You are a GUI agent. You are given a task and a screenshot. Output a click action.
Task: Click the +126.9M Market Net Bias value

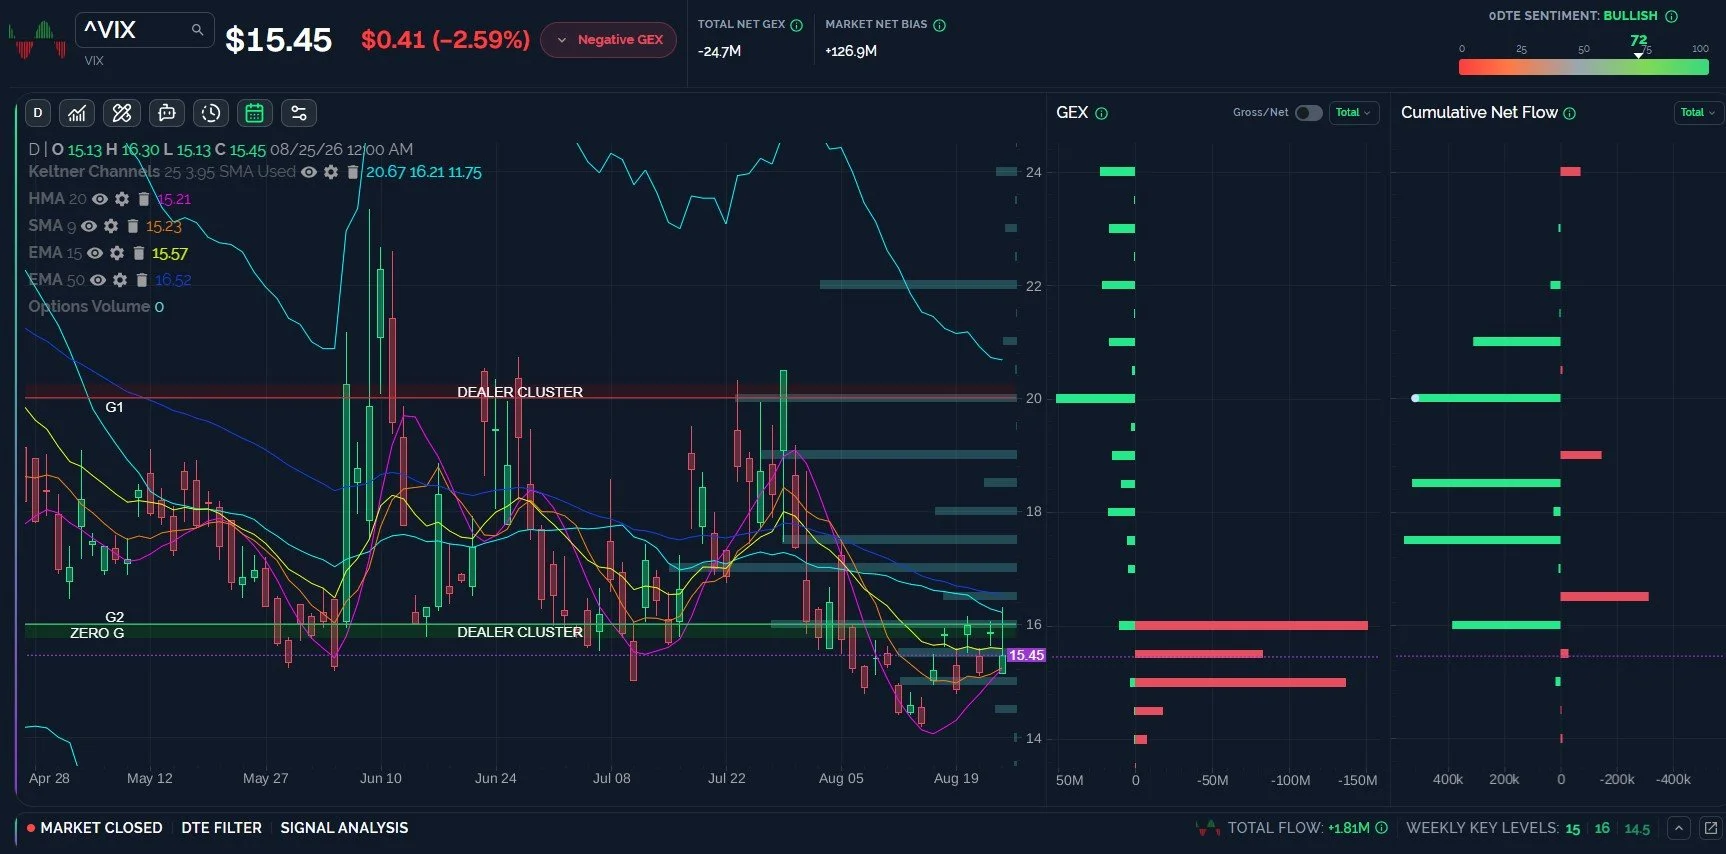pyautogui.click(x=851, y=51)
